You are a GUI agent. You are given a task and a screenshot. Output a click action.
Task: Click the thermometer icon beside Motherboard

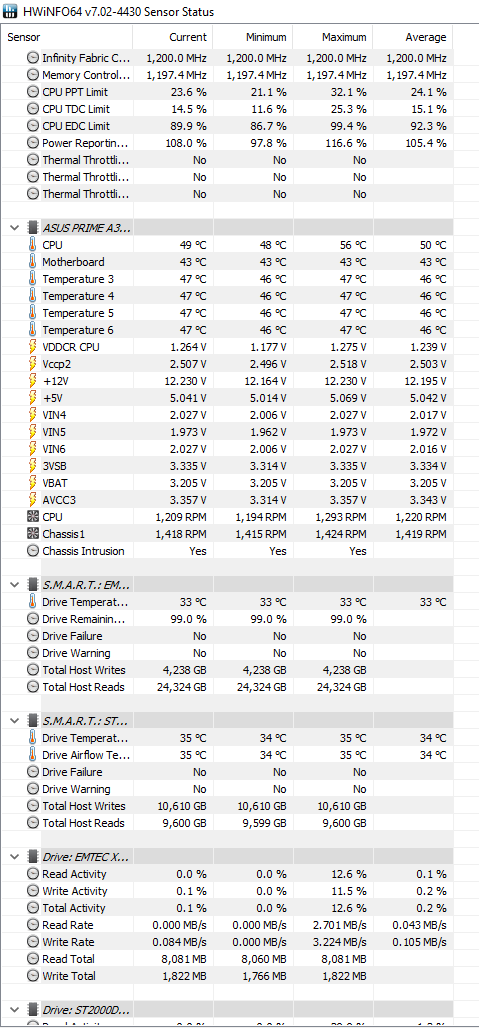coord(33,262)
